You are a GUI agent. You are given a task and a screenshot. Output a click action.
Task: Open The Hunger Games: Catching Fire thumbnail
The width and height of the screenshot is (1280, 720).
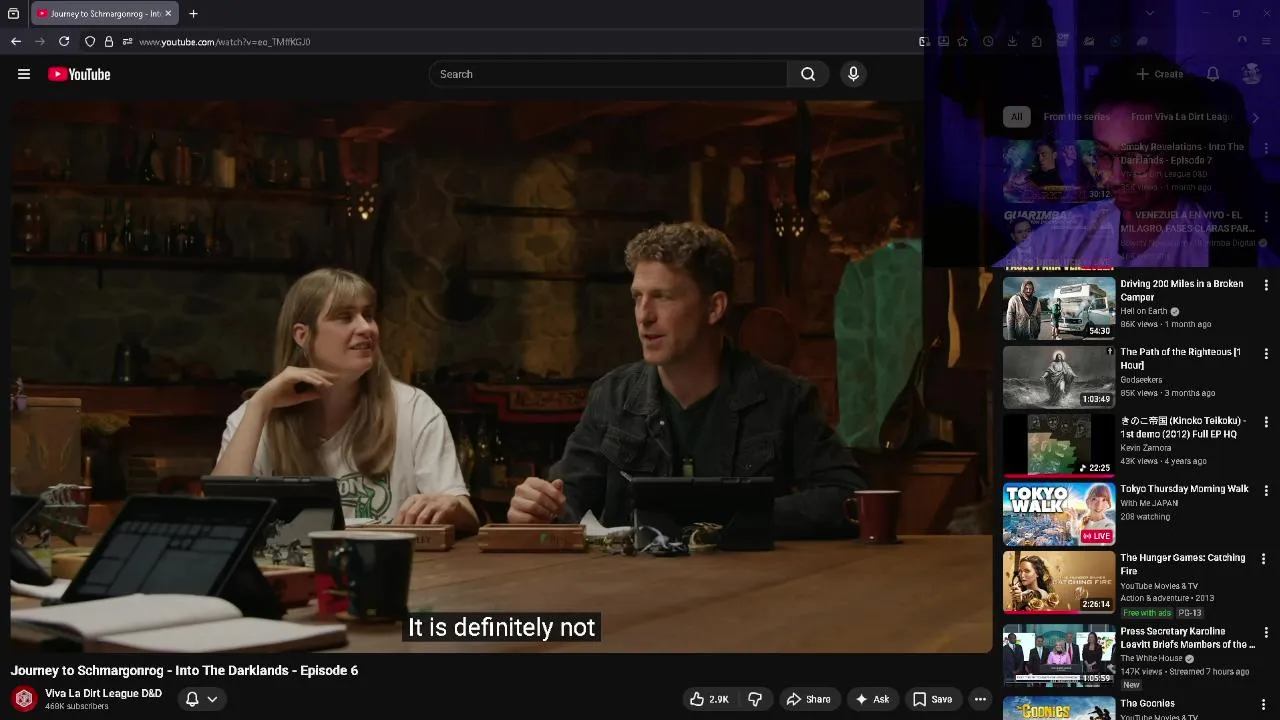1059,583
